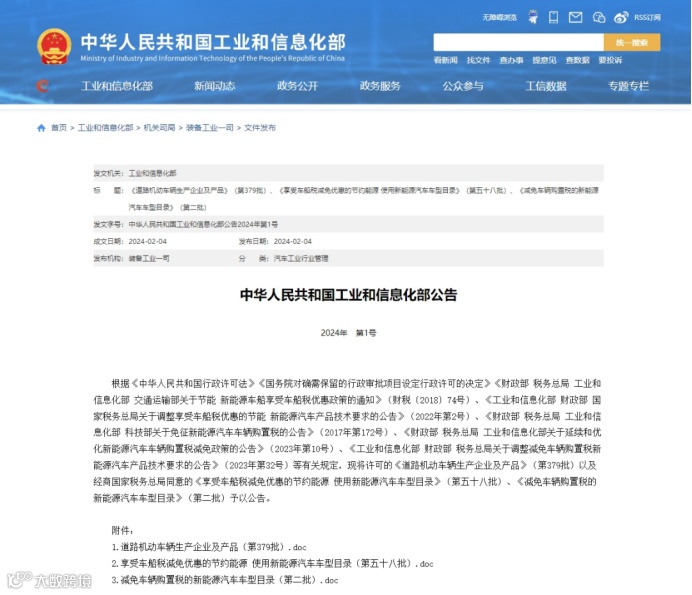Screen dimensions: 692x595
Task: Select the 看新闻 quick link
Action: point(445,60)
